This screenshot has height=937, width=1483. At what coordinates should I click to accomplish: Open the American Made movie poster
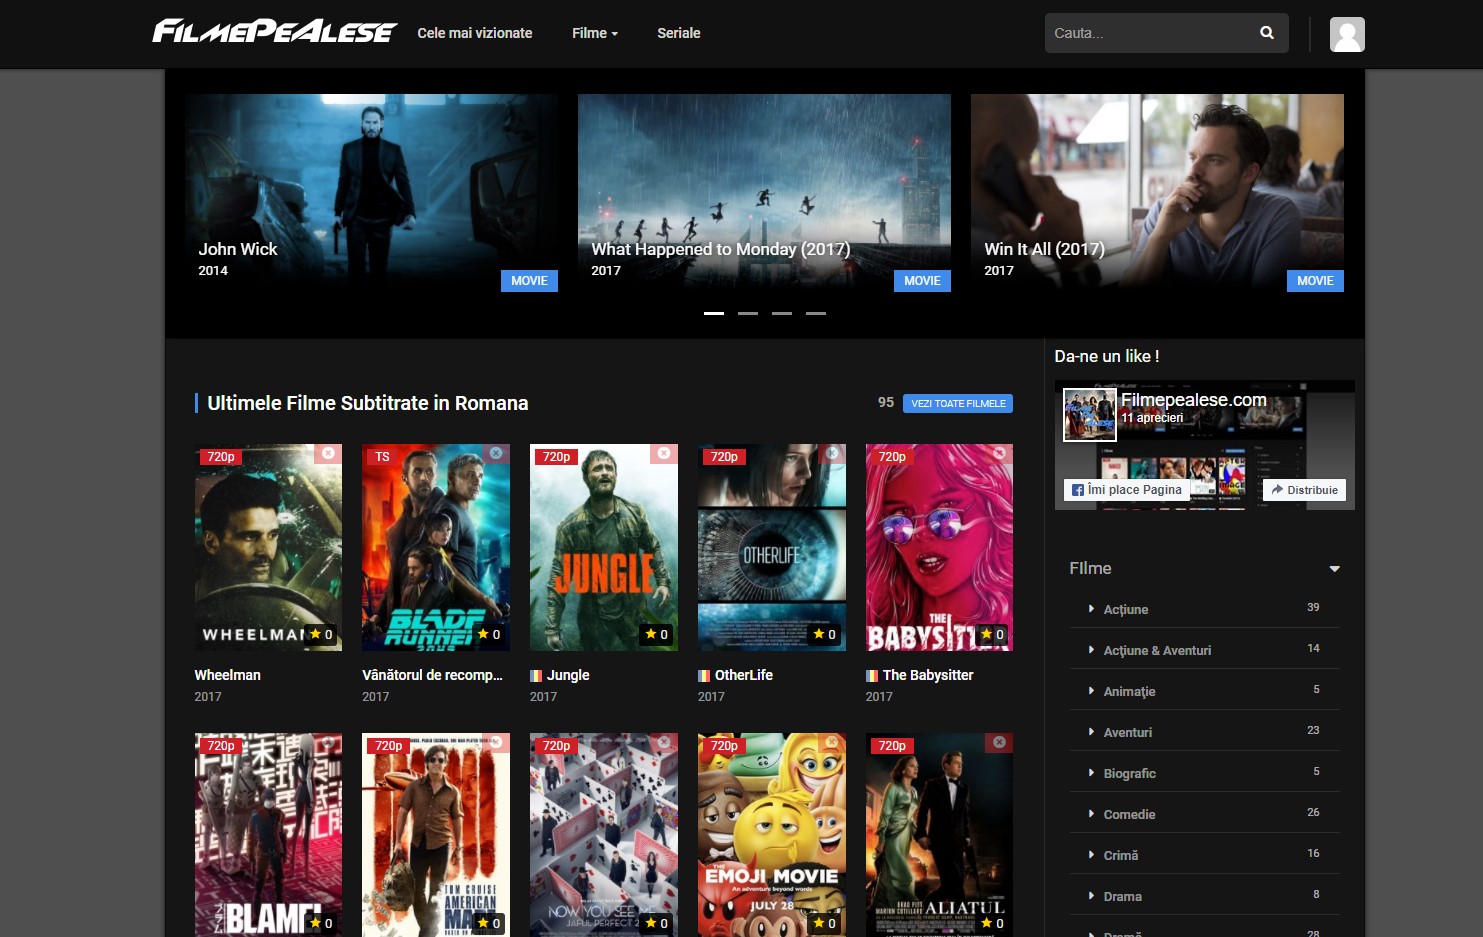[436, 835]
